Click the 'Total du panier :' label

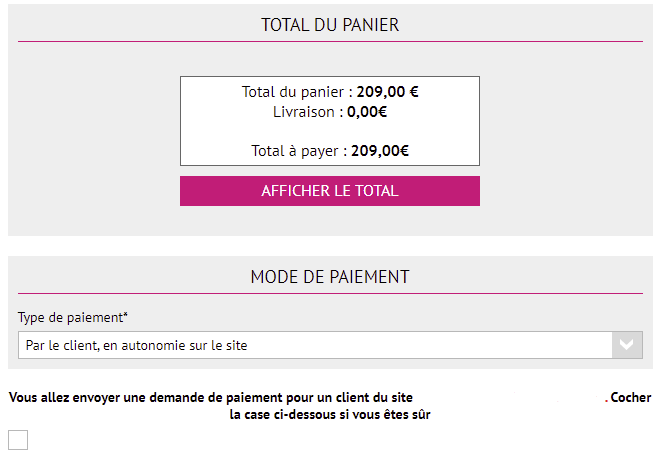(294, 92)
